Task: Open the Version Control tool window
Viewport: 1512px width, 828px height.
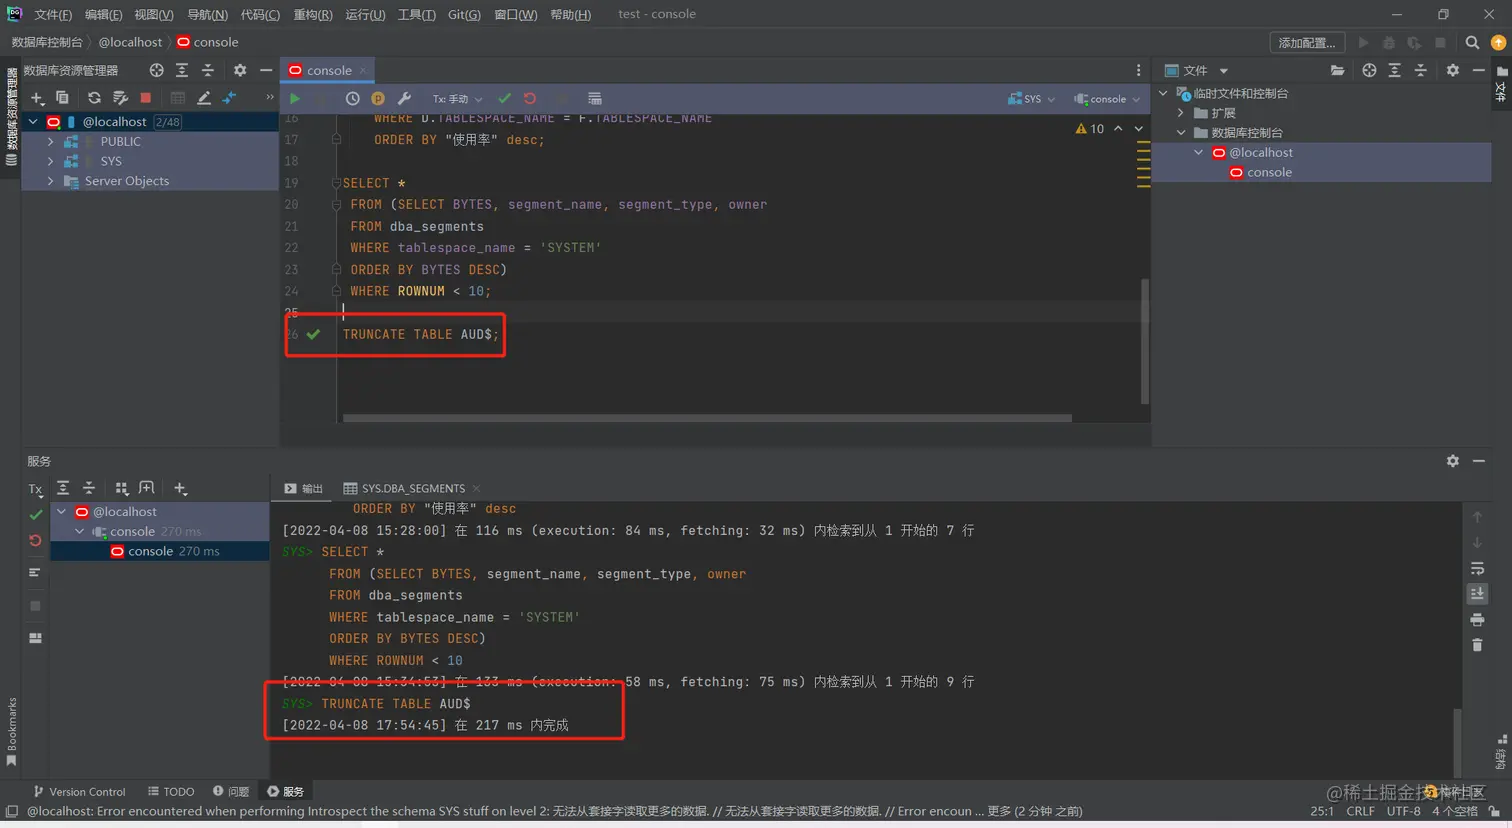Action: pos(79,791)
